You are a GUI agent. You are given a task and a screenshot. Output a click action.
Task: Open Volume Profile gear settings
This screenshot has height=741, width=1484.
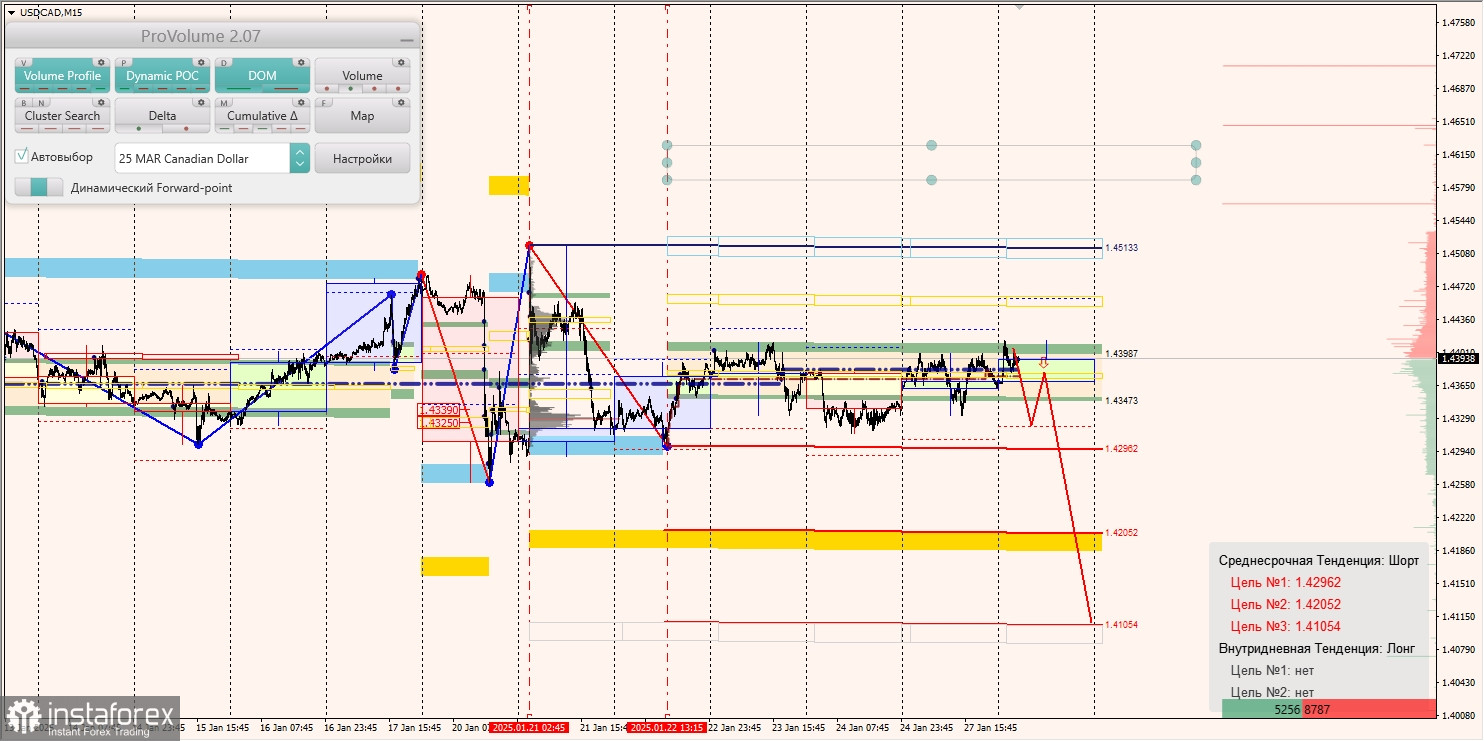coord(101,62)
